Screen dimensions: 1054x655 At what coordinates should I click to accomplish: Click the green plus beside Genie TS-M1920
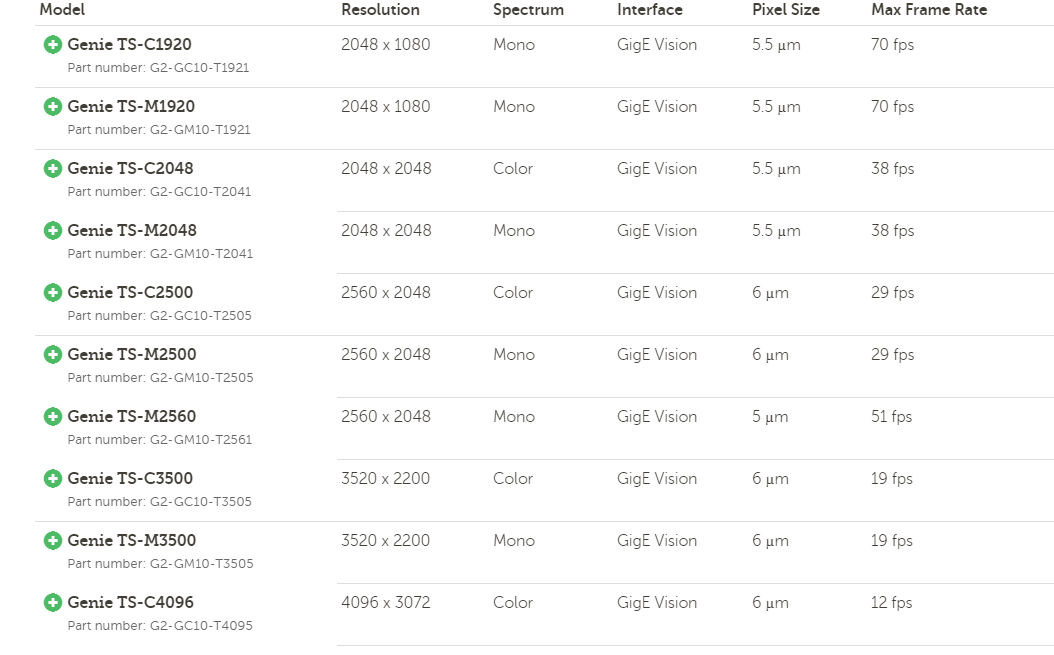click(x=53, y=107)
